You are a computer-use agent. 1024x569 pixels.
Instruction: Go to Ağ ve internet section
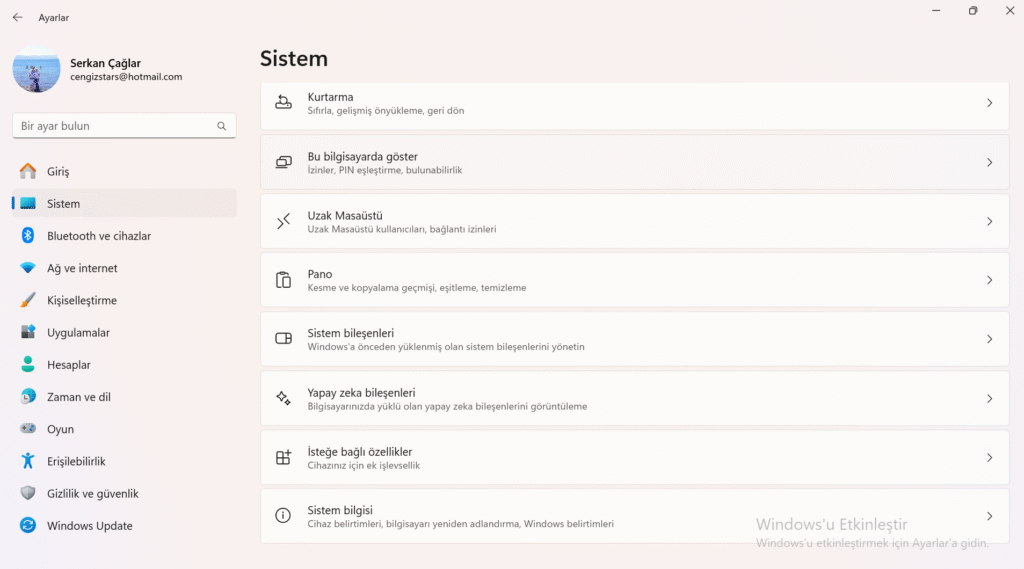point(82,268)
